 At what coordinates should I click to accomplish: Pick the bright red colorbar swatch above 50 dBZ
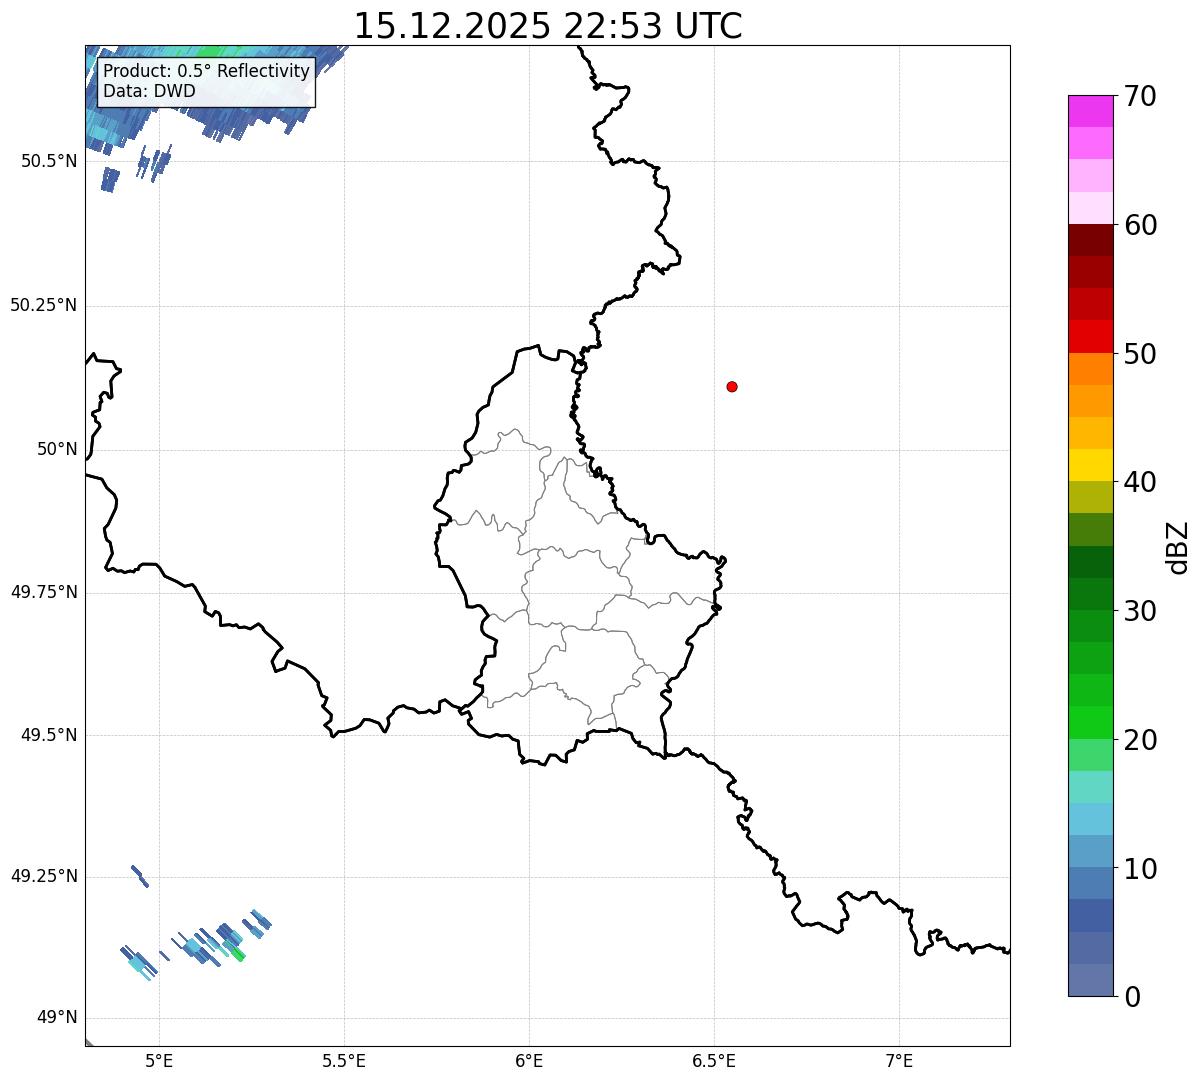[1091, 337]
